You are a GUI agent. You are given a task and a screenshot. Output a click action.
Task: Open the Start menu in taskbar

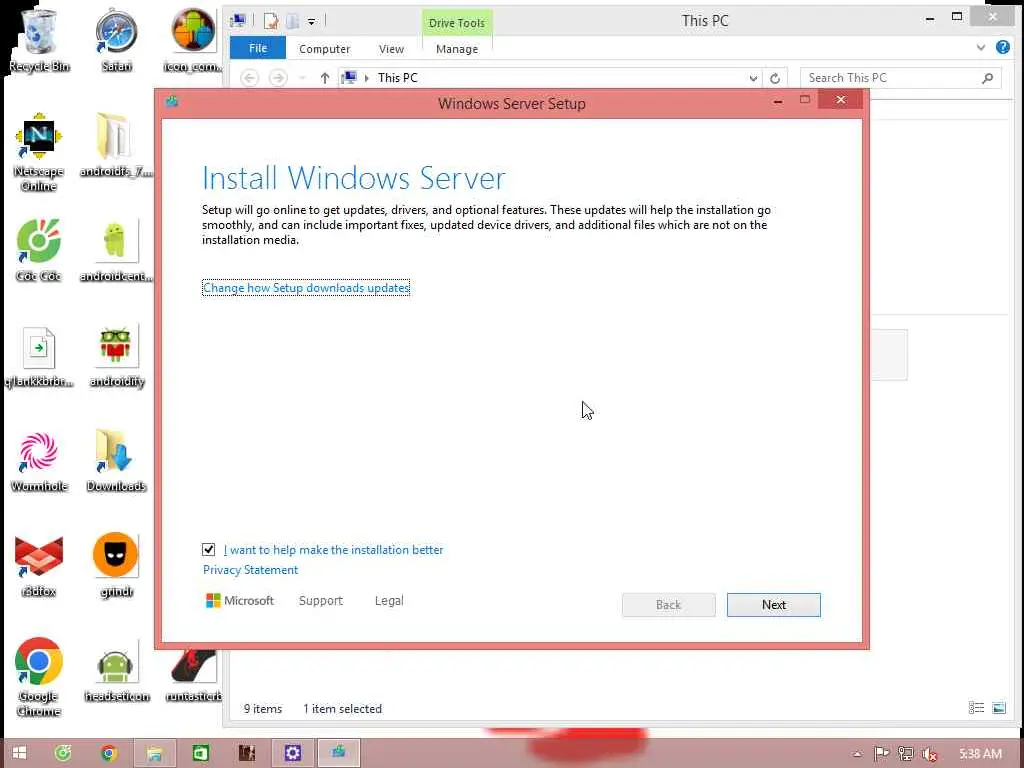point(19,753)
